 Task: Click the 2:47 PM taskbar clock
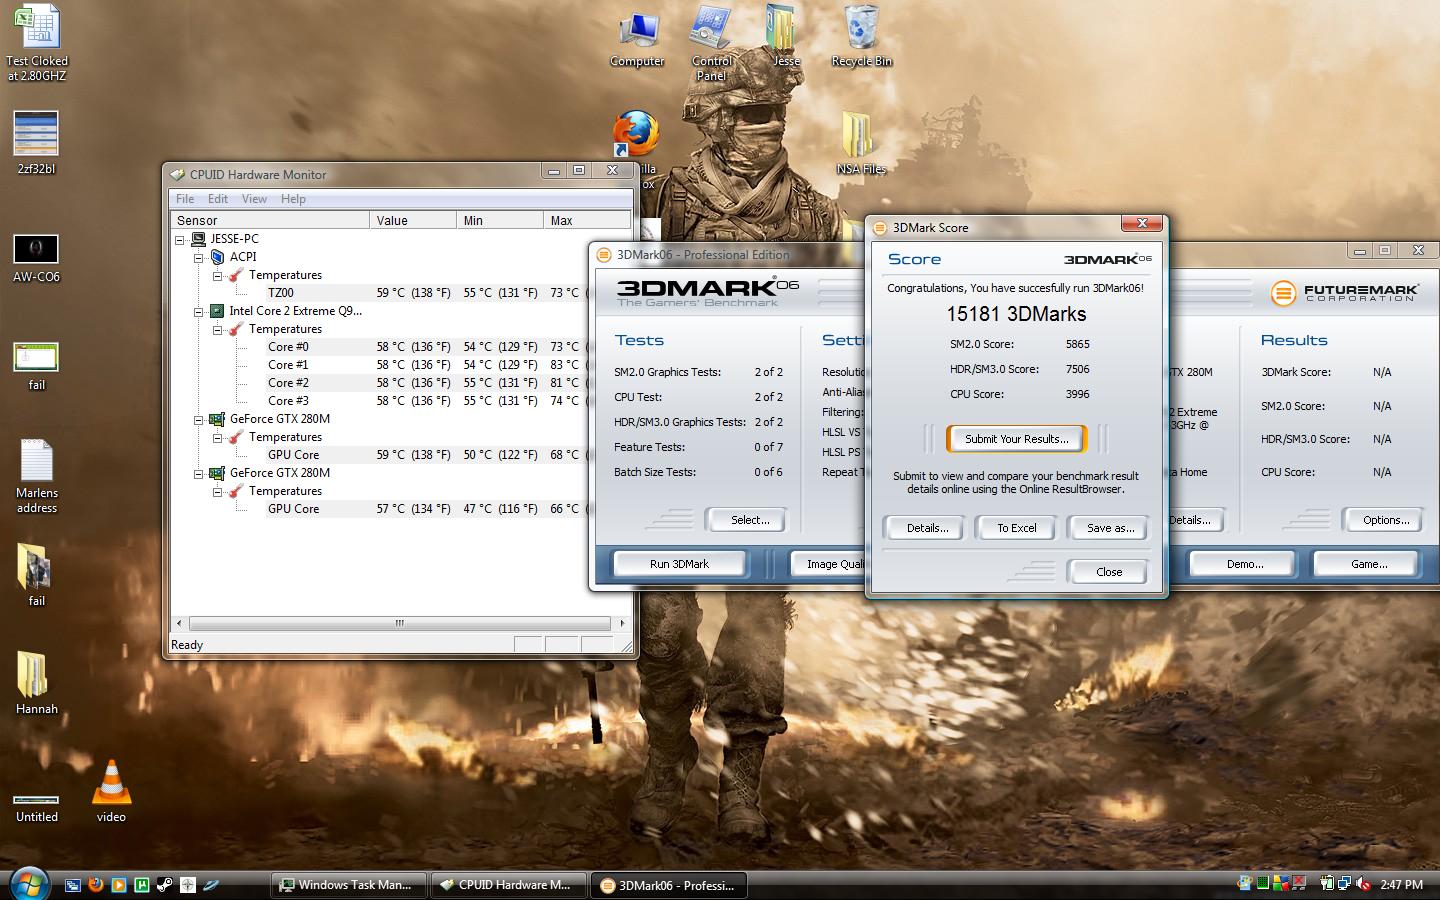click(x=1401, y=885)
